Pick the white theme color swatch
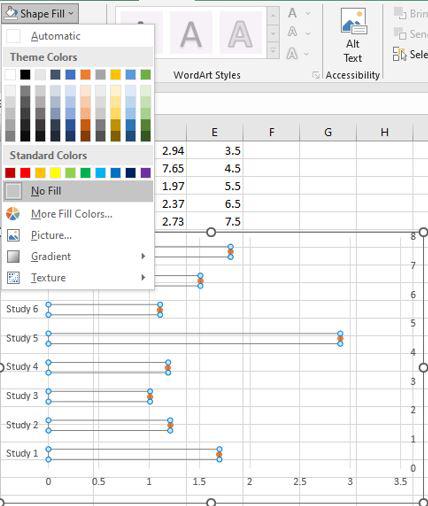The height and width of the screenshot is (506, 428). coord(10,75)
